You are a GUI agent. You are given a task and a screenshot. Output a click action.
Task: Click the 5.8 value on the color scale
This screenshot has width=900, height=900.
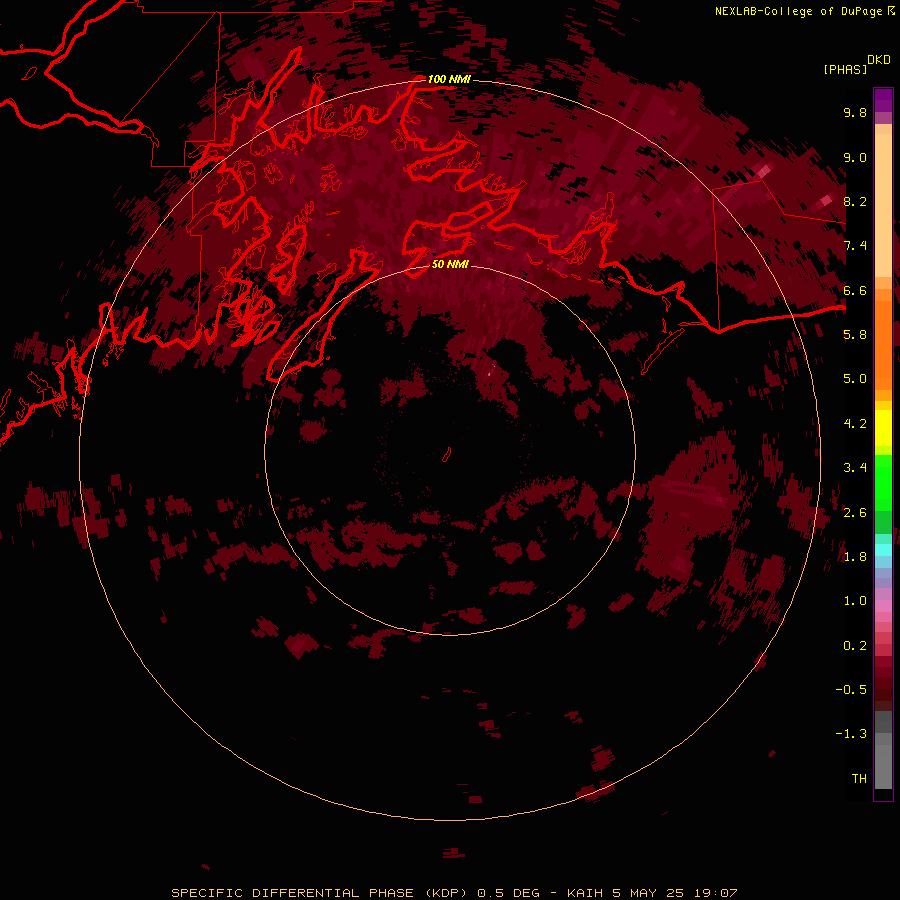tap(855, 334)
